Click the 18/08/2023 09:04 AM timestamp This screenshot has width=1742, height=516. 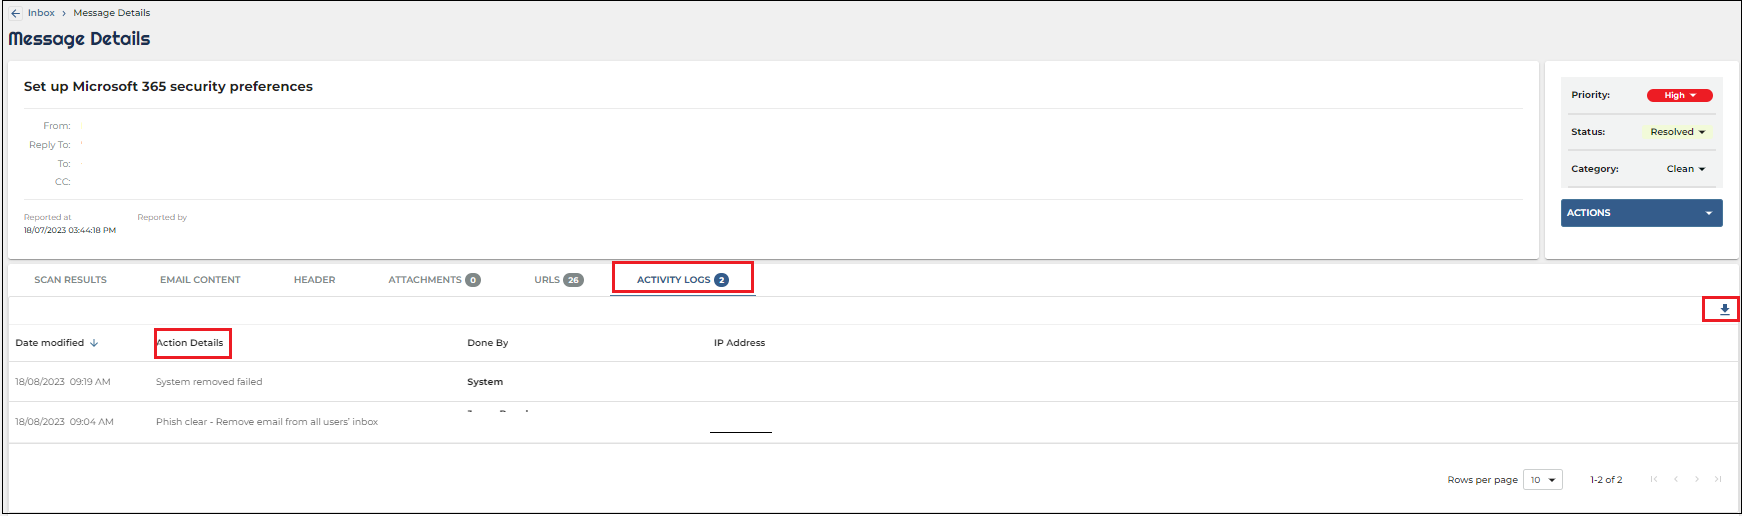64,422
